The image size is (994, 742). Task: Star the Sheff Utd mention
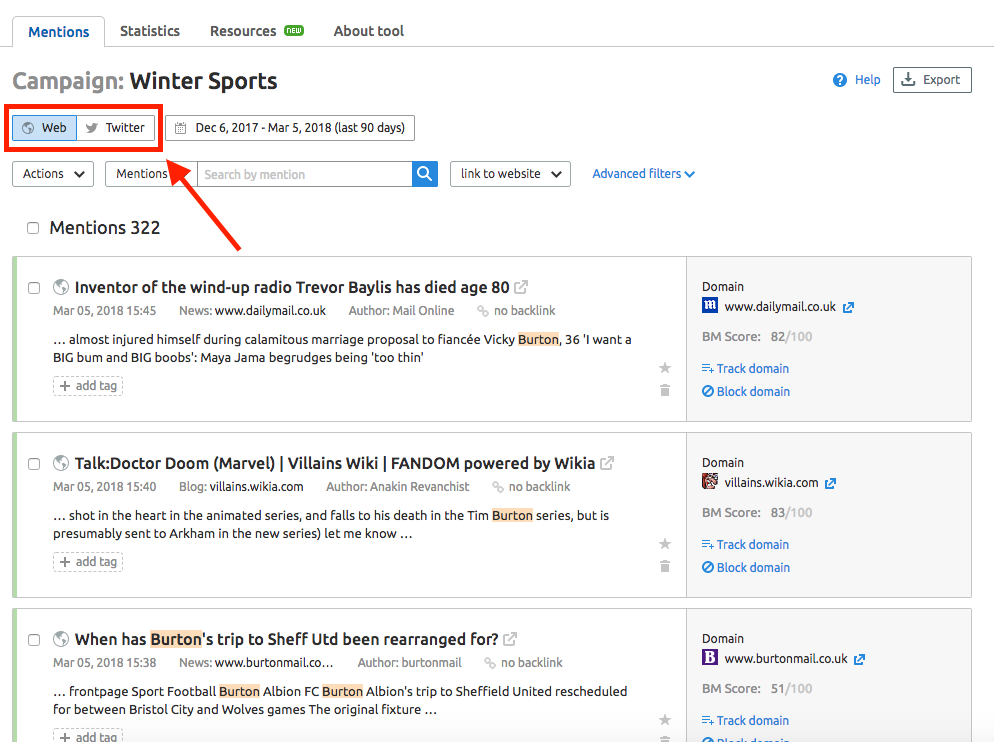(665, 720)
